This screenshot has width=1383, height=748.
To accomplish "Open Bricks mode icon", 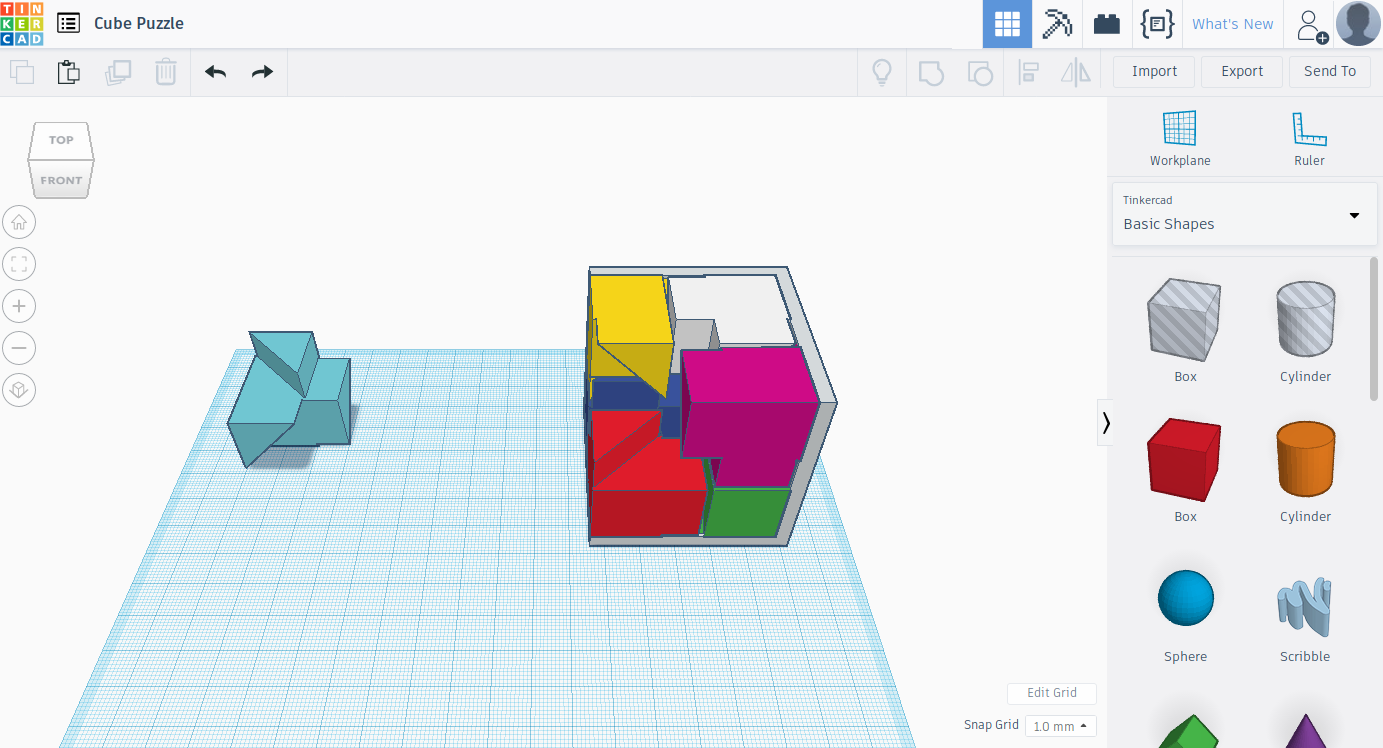I will [1107, 24].
